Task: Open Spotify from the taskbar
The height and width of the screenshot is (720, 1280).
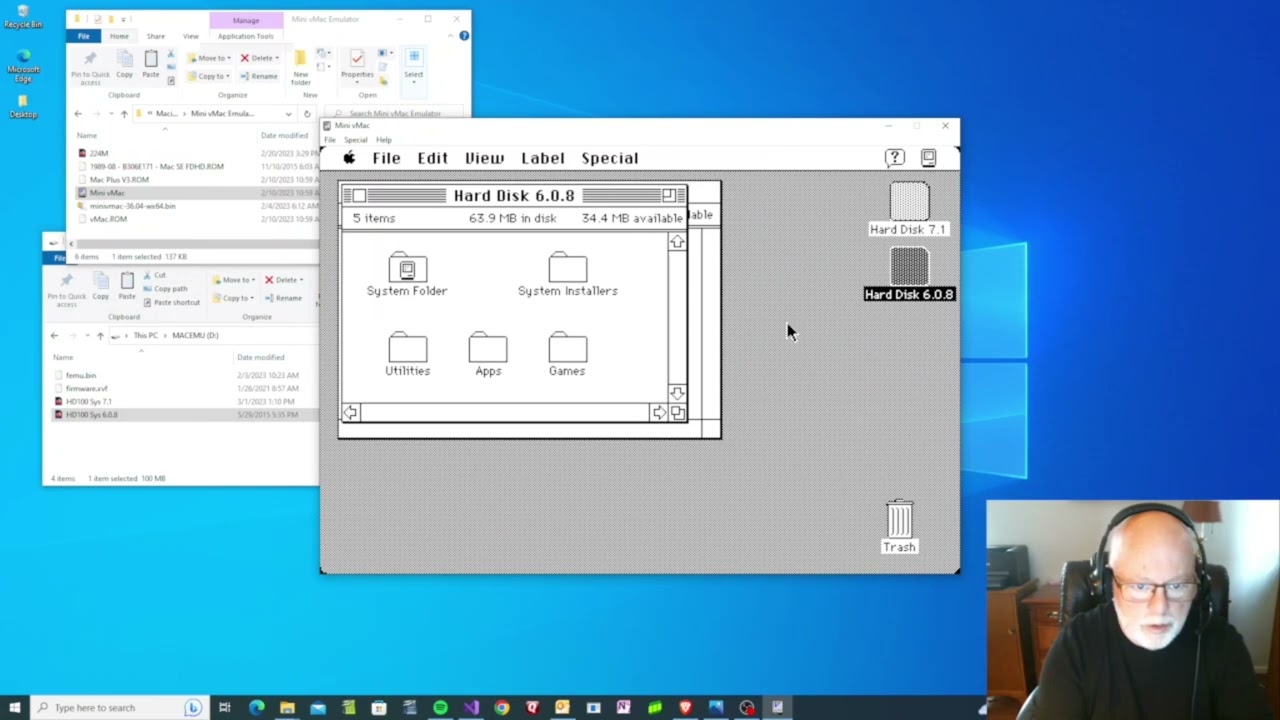Action: (440, 707)
